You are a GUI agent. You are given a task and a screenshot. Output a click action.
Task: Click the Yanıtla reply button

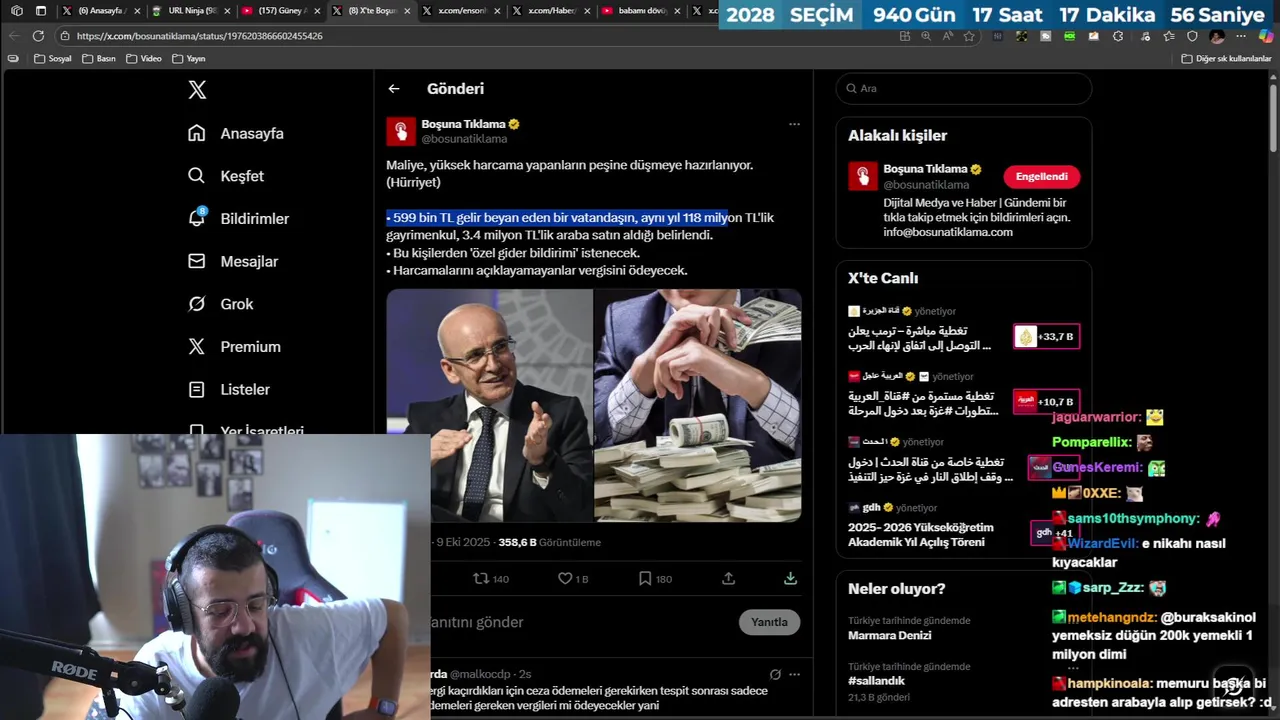pos(769,622)
